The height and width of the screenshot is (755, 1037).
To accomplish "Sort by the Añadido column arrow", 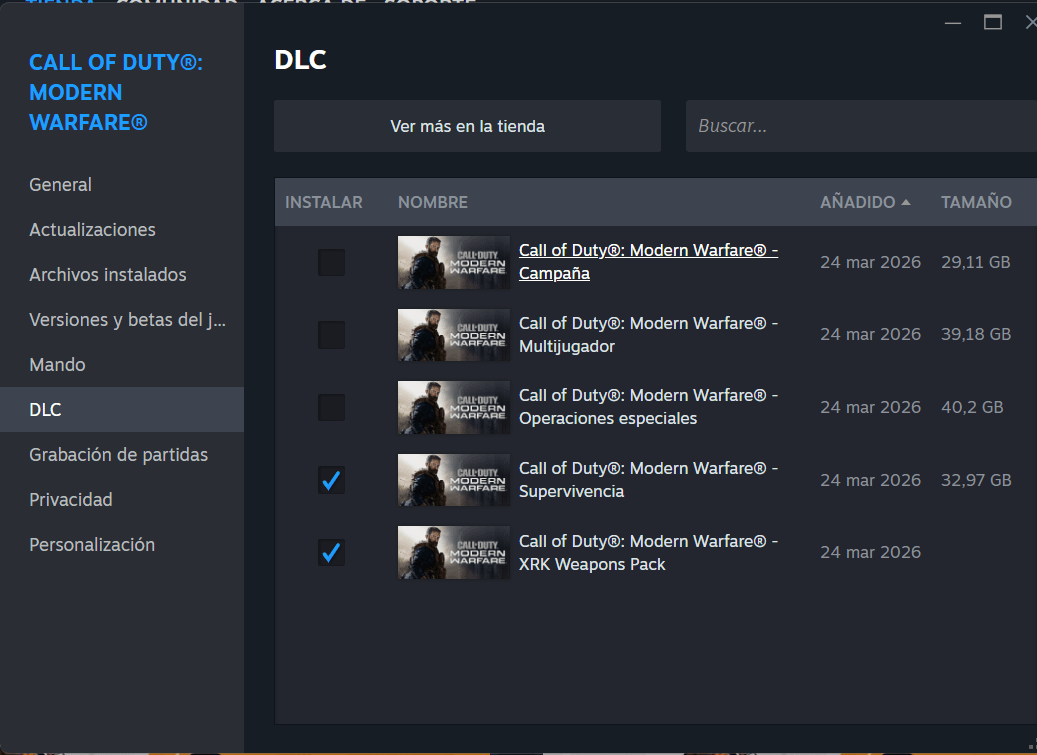I will tap(906, 202).
